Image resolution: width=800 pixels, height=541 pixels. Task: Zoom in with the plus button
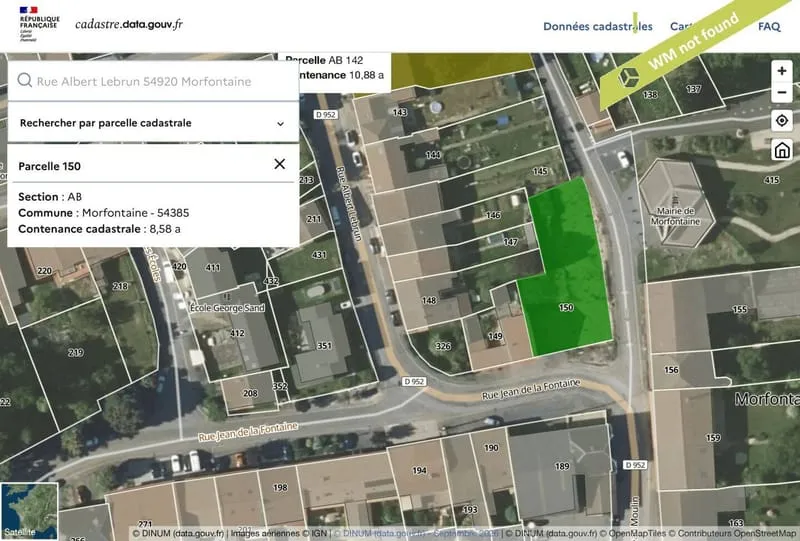pos(782,71)
